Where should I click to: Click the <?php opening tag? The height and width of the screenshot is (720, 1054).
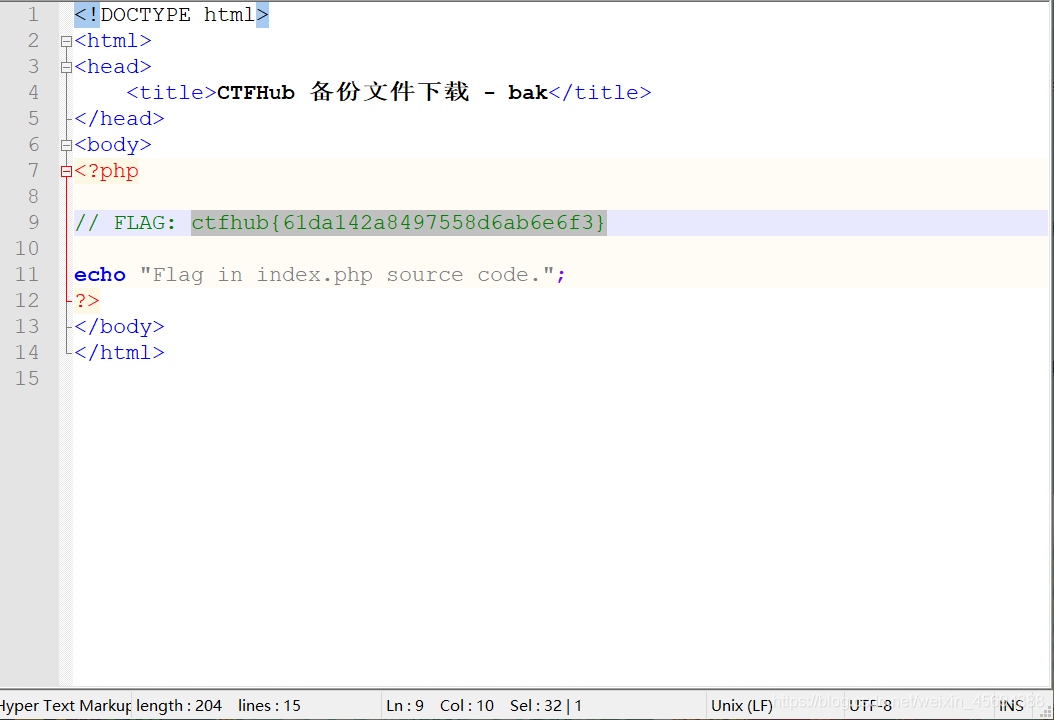[106, 171]
